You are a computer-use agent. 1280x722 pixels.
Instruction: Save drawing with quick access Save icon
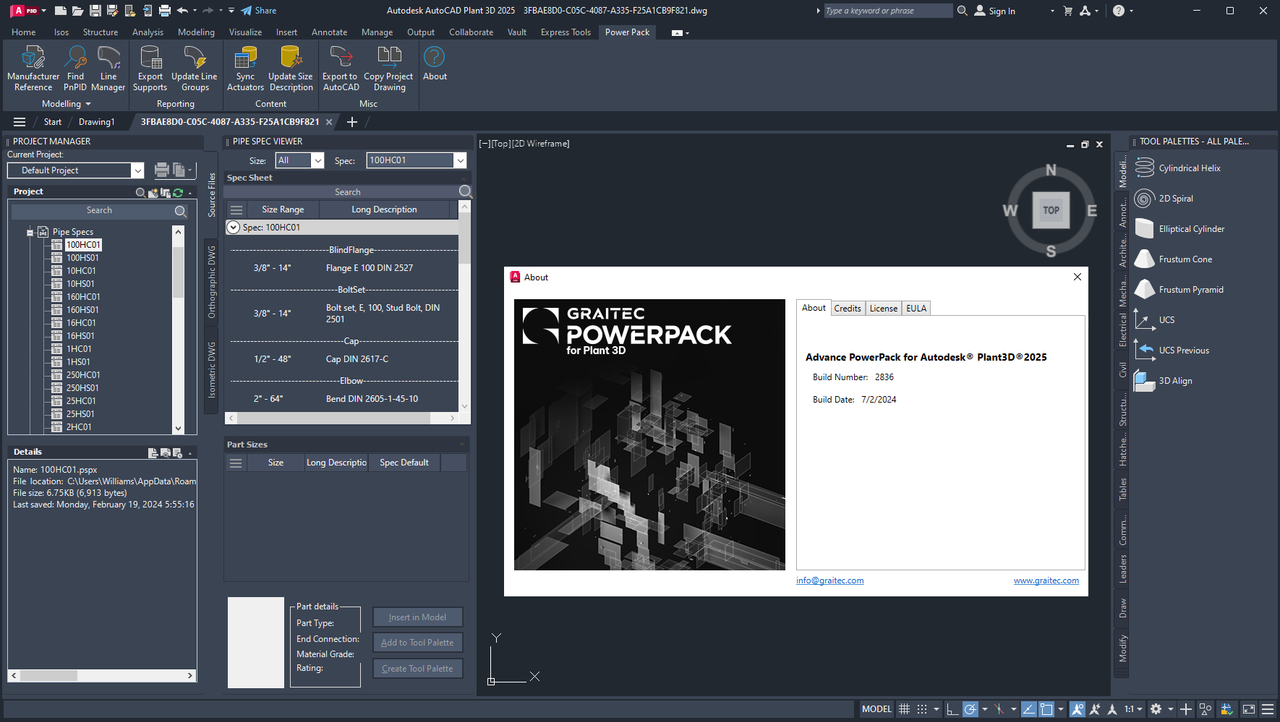pos(95,10)
